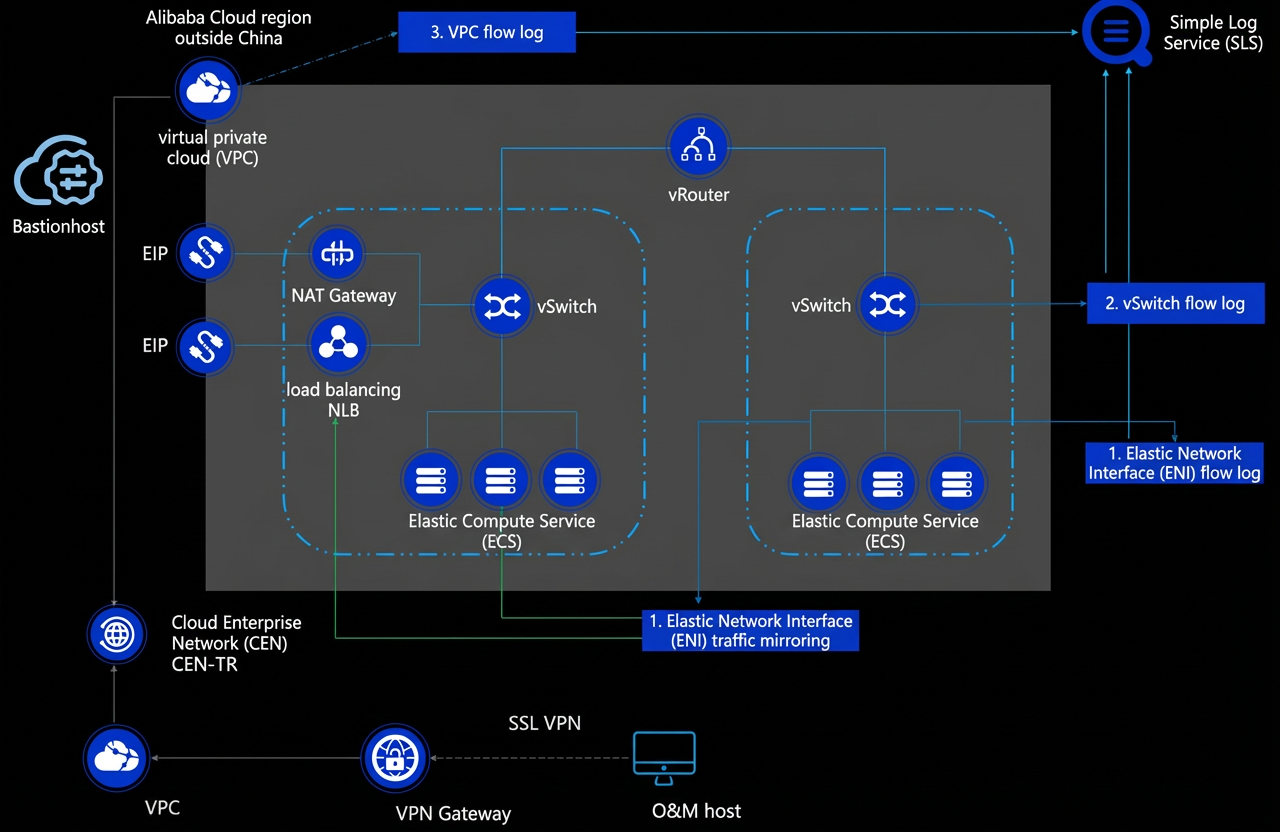This screenshot has height=832, width=1280.
Task: Click the EIP label beside the NLB row
Action: (x=155, y=346)
